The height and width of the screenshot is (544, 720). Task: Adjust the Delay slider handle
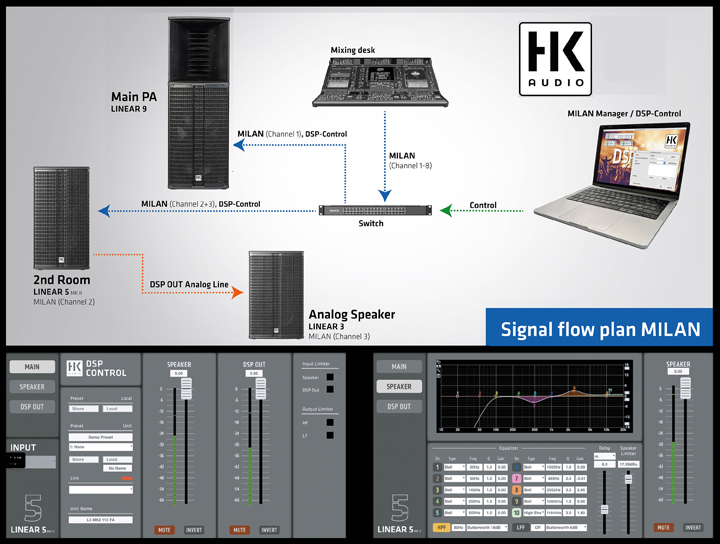coord(605,509)
